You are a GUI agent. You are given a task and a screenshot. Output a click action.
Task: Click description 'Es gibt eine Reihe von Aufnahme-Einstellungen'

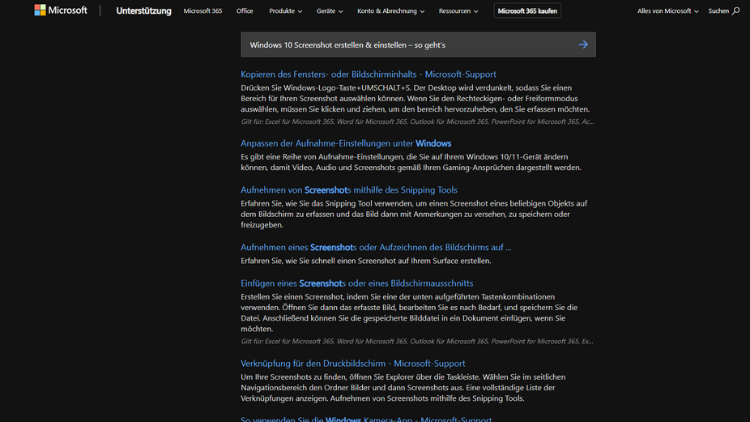point(411,162)
